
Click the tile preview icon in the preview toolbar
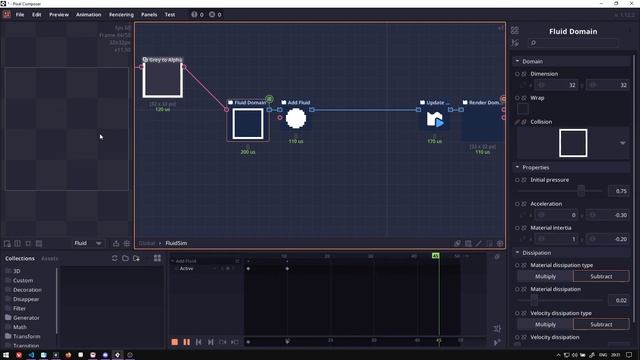[x=28, y=244]
